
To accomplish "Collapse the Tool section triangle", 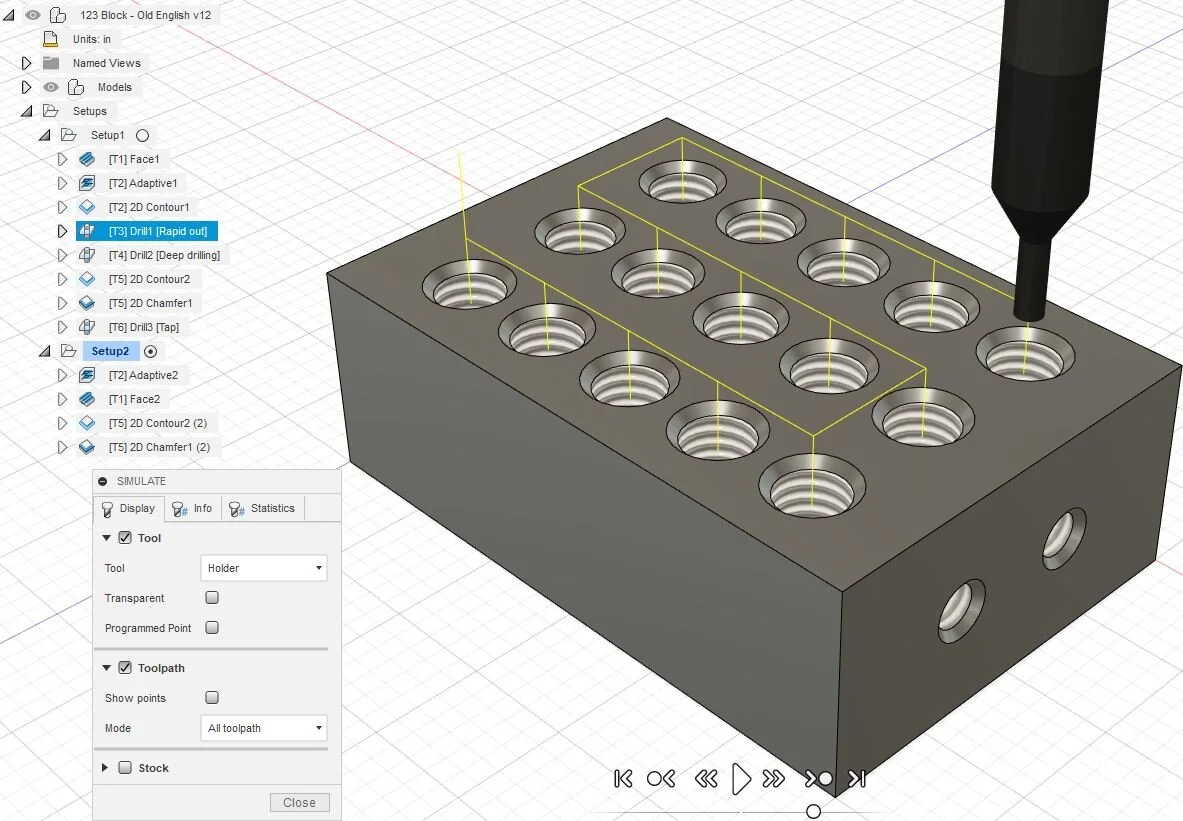I will 106,538.
